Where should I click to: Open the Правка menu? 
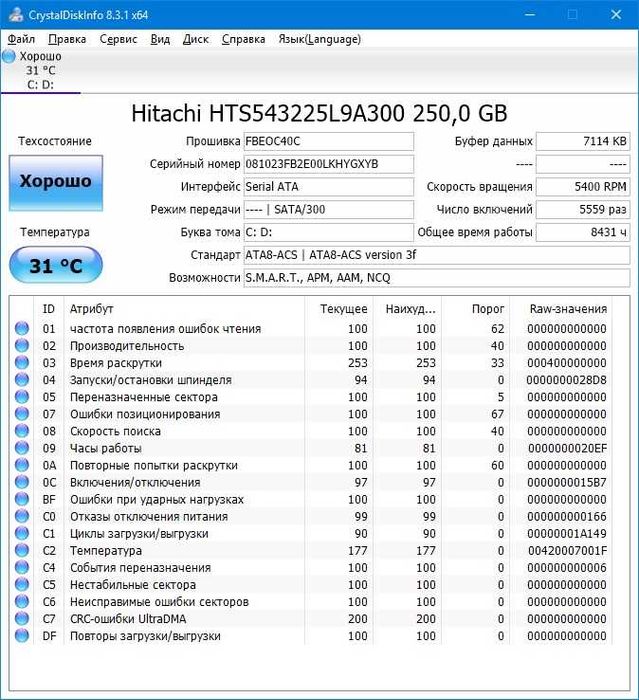[67, 39]
